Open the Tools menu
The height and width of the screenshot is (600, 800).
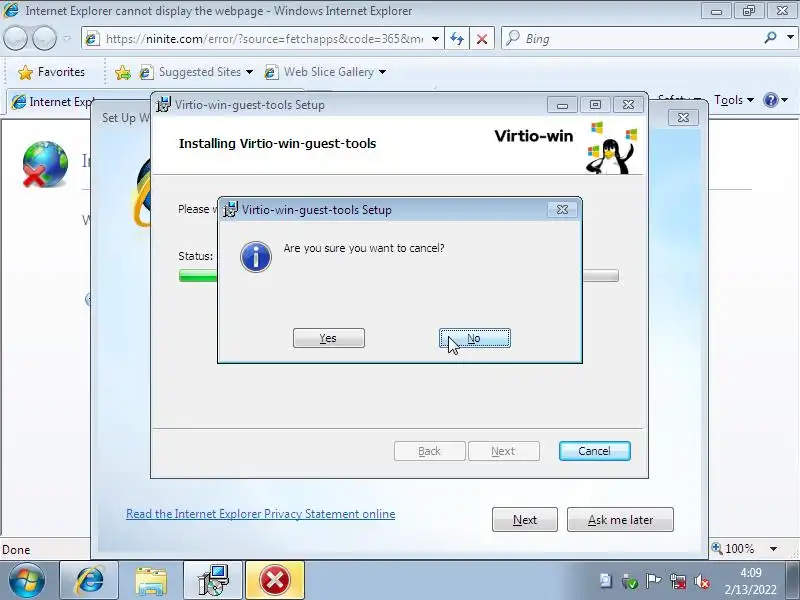pos(734,100)
